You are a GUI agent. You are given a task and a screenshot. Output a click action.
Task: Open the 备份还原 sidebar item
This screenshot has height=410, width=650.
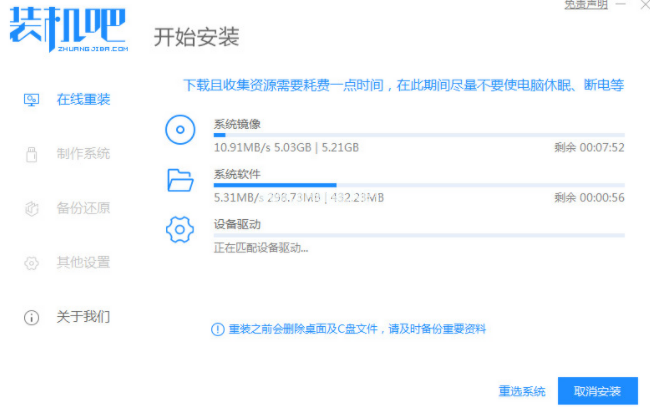[83, 209]
